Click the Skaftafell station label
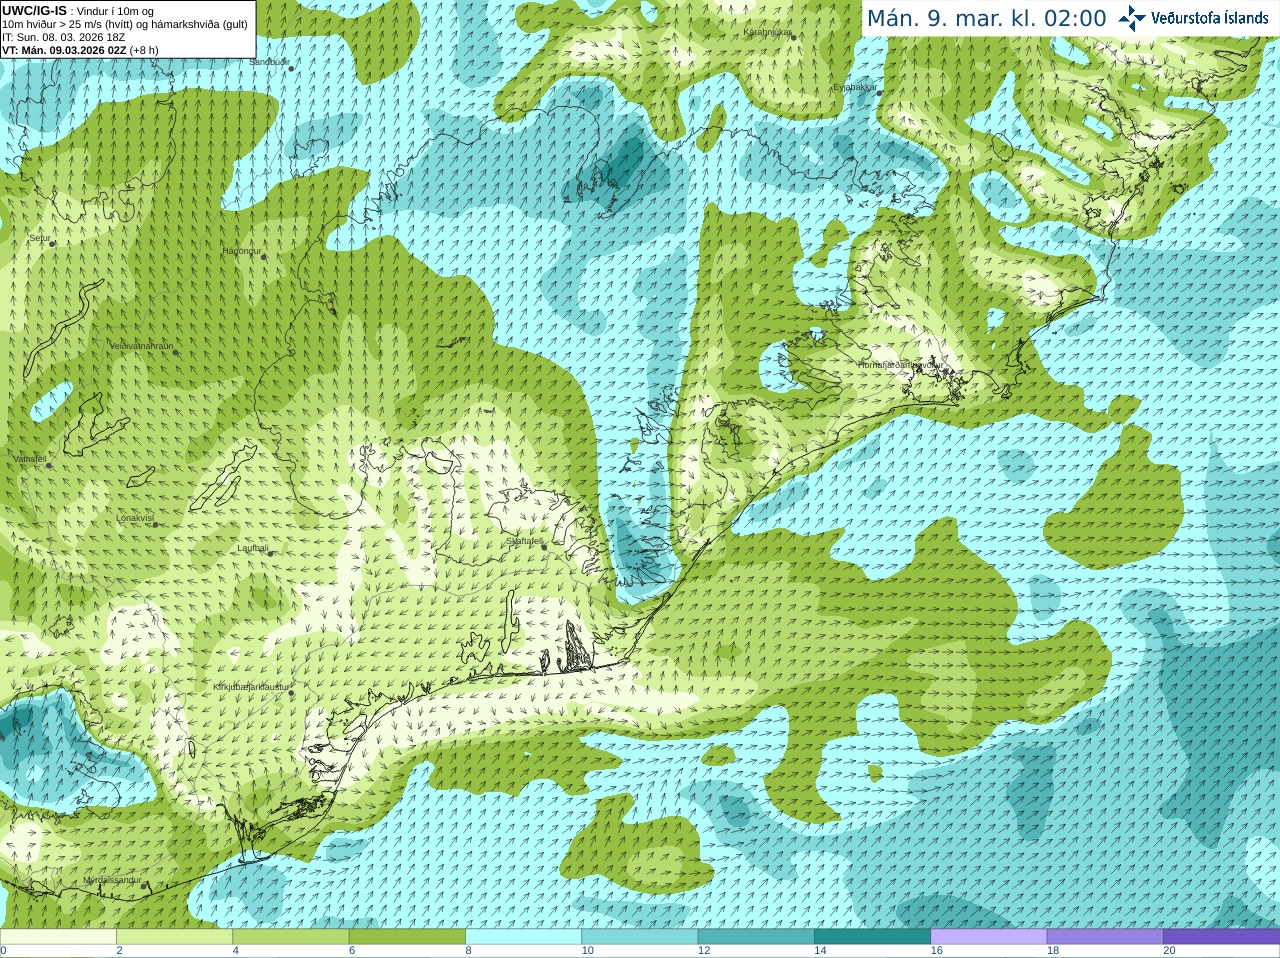Screen dimensions: 1280x958 [x=525, y=541]
